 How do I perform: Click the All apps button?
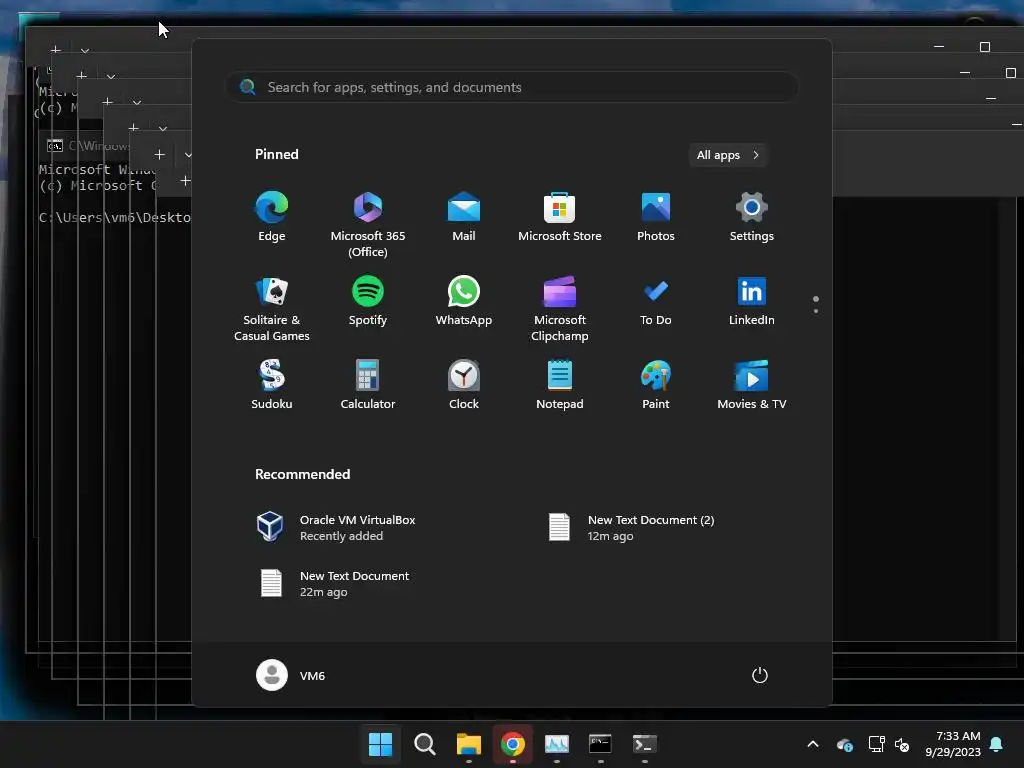(x=728, y=155)
